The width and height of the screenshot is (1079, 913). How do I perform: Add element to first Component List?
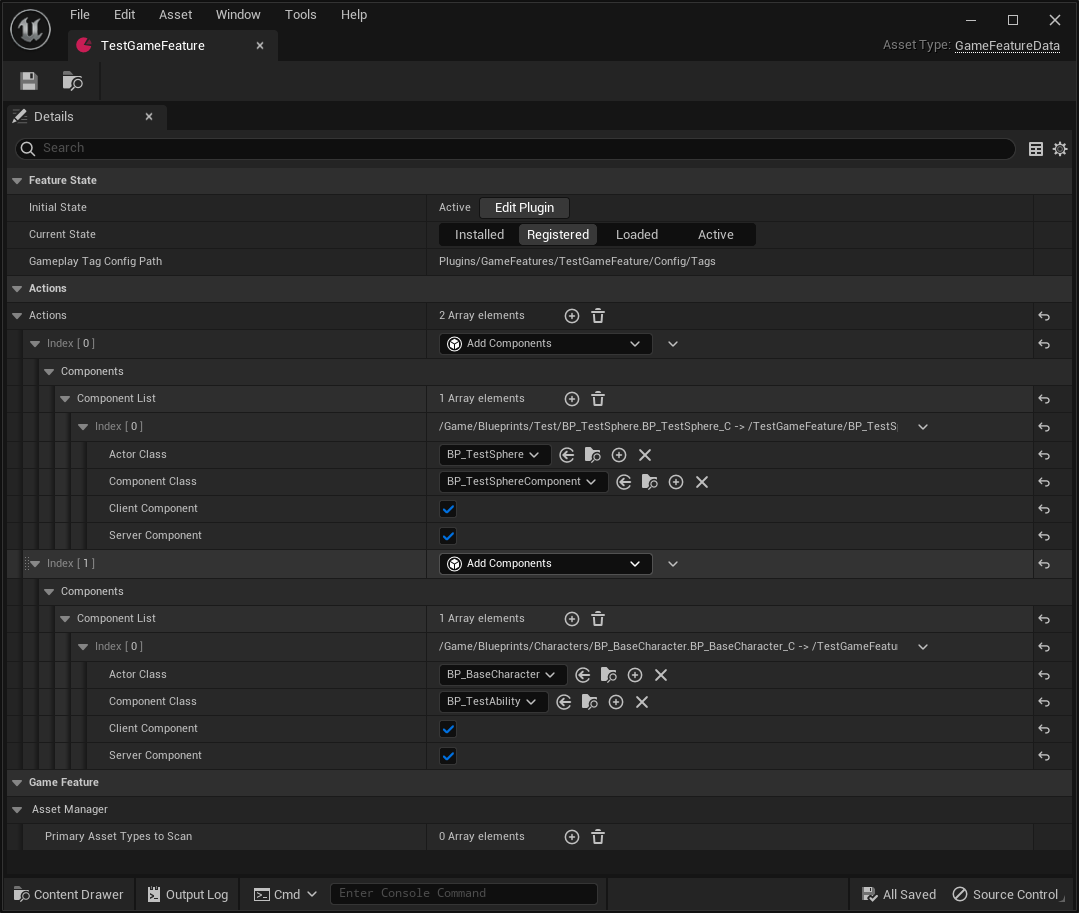click(x=572, y=399)
